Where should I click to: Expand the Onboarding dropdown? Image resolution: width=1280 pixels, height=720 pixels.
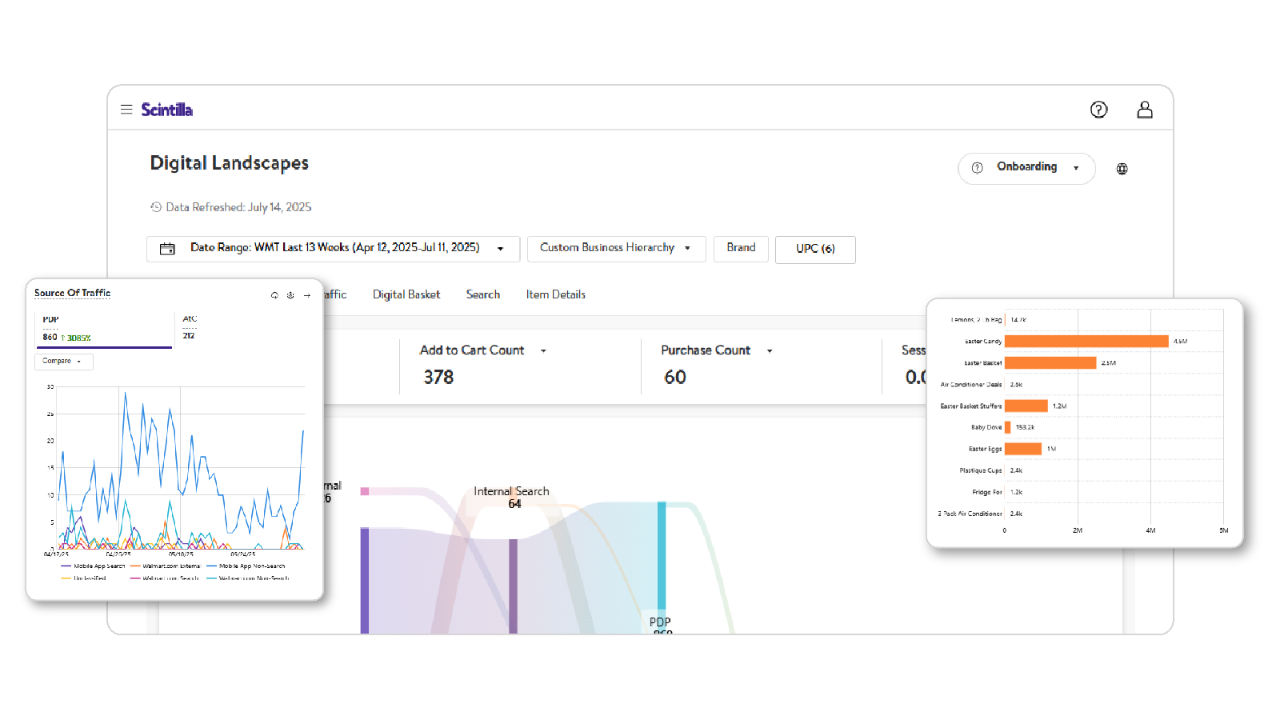[x=1026, y=168]
